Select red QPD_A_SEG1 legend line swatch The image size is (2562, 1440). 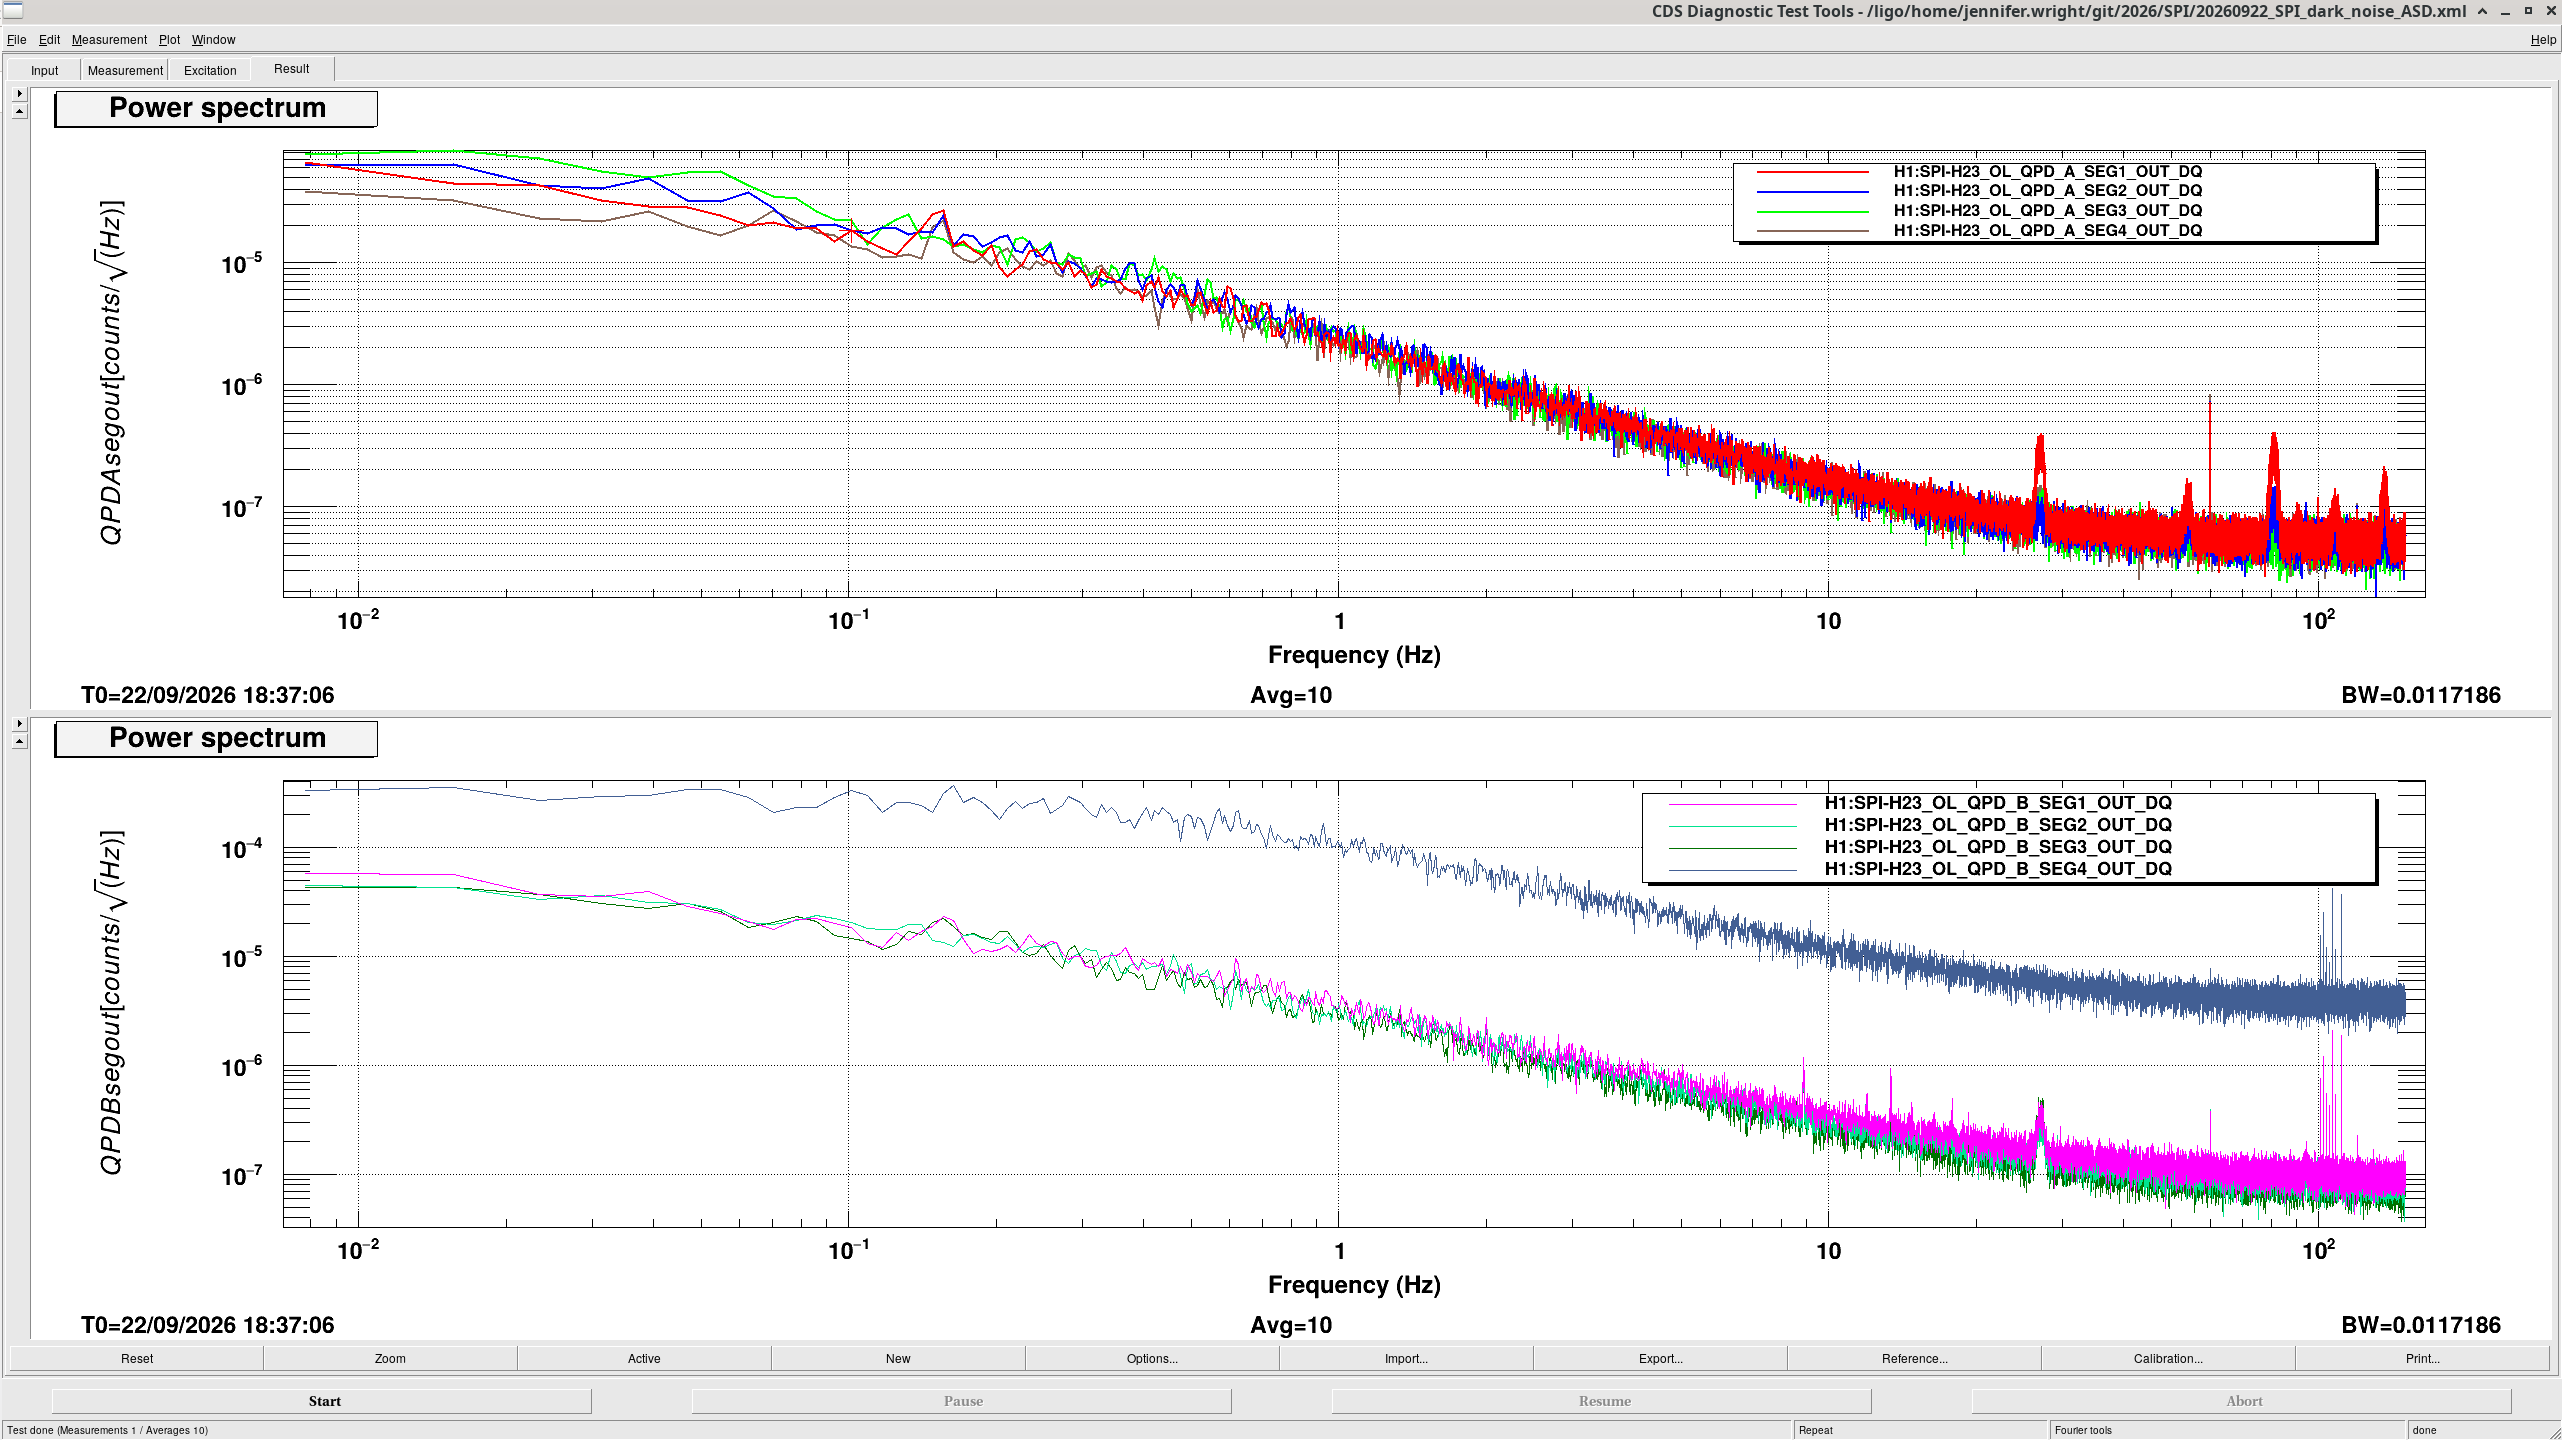pos(1812,172)
